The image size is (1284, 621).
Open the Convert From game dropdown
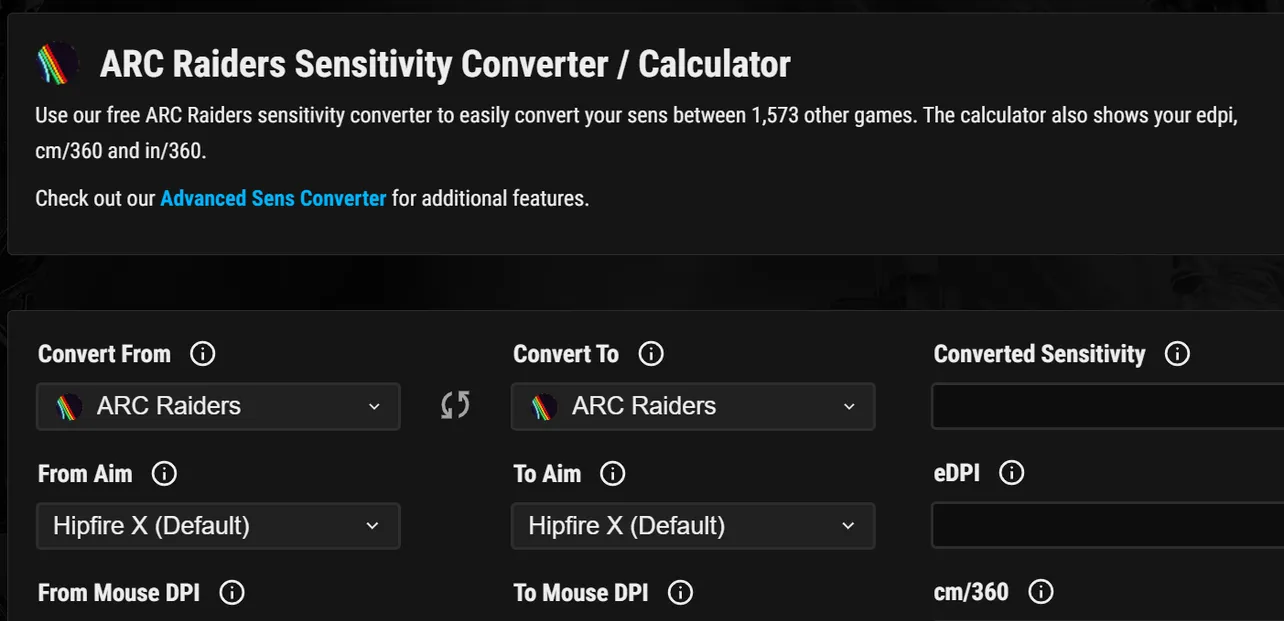tap(218, 406)
